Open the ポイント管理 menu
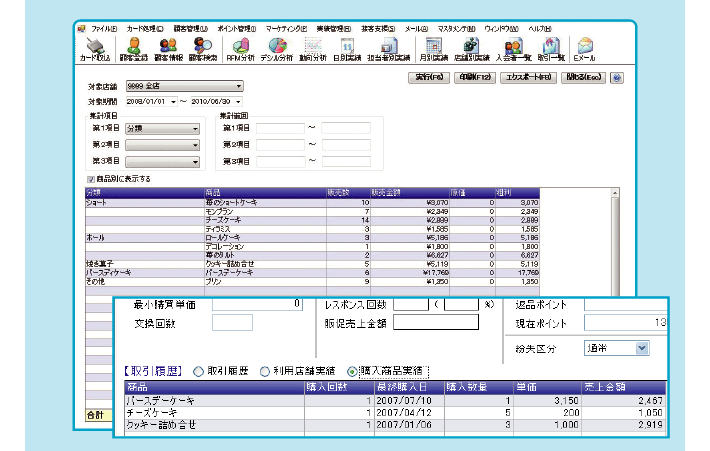 tap(236, 29)
